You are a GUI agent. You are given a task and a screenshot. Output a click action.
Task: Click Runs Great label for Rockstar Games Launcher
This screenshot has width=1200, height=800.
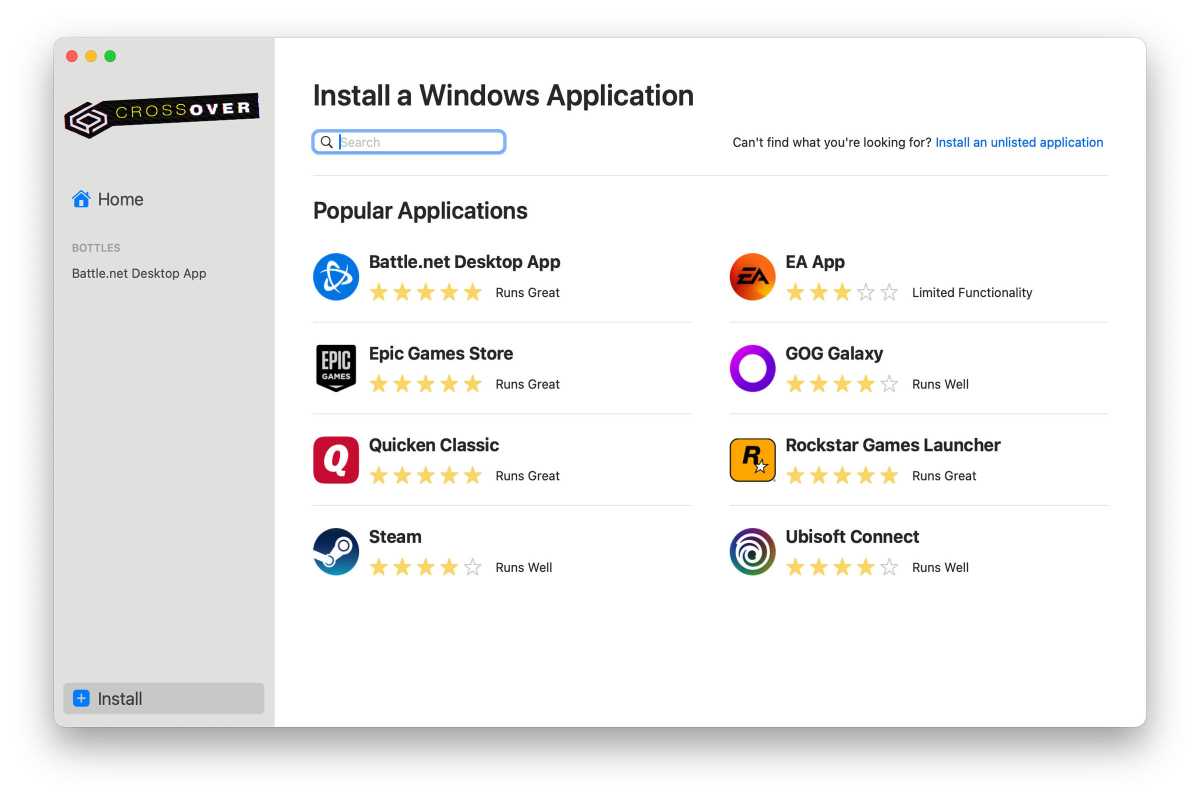point(944,476)
